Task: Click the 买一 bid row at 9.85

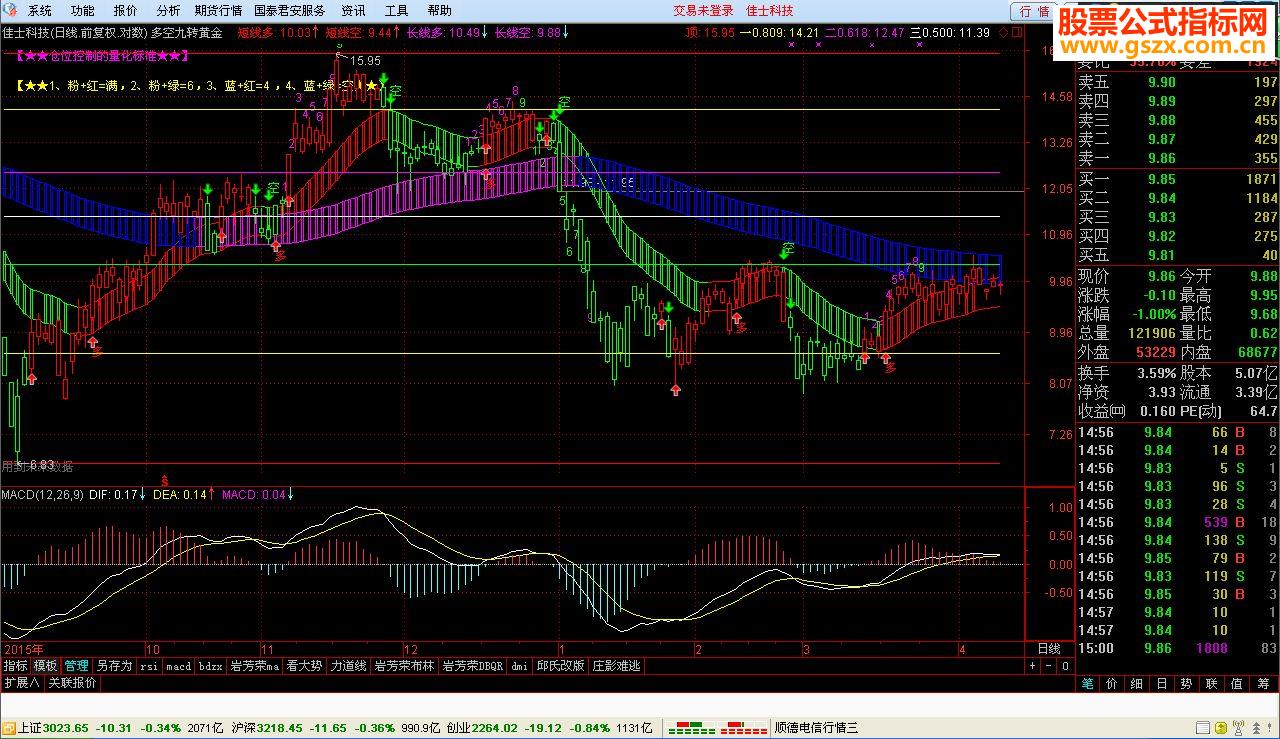Action: (1177, 179)
